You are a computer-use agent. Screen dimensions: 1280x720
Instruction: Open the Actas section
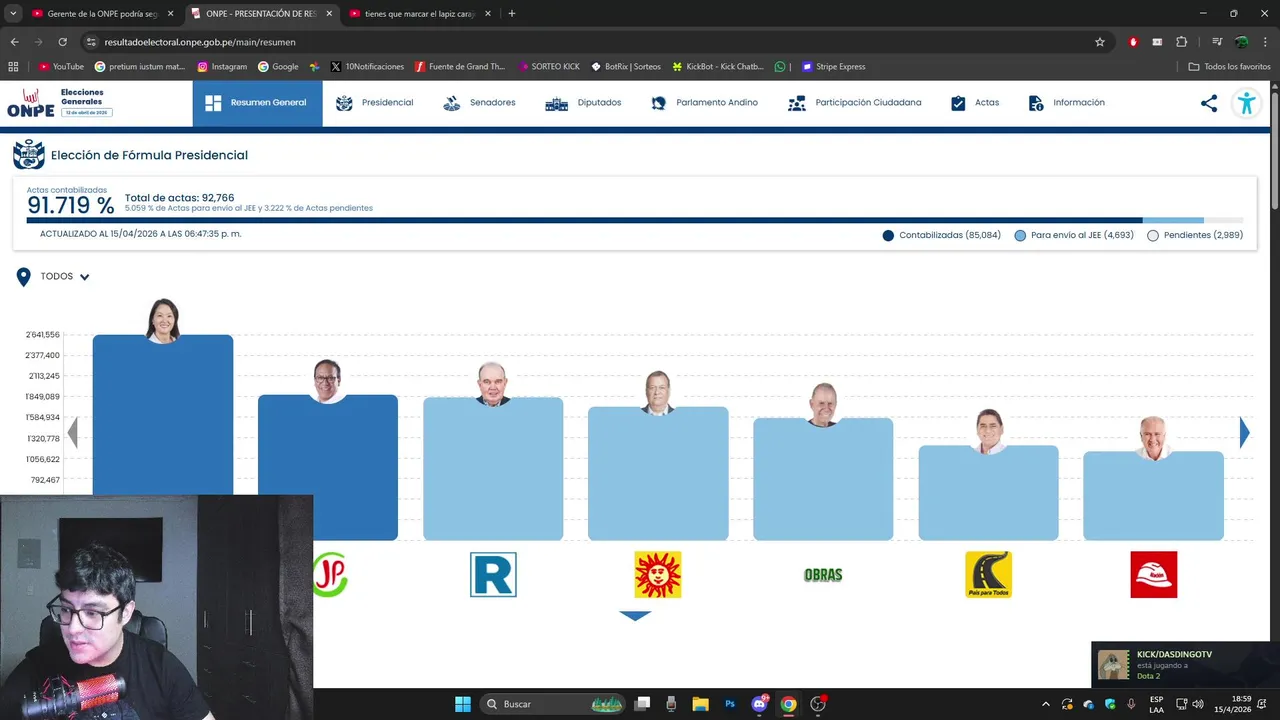974,103
